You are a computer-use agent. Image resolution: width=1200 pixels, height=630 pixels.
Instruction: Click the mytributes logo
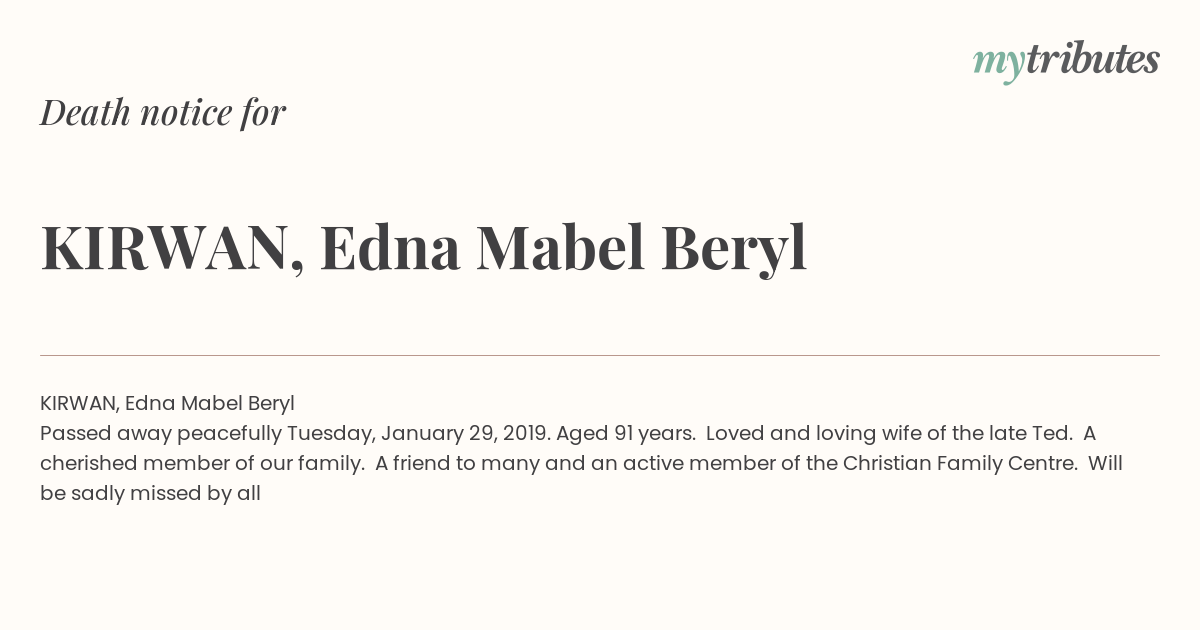pyautogui.click(x=1066, y=62)
